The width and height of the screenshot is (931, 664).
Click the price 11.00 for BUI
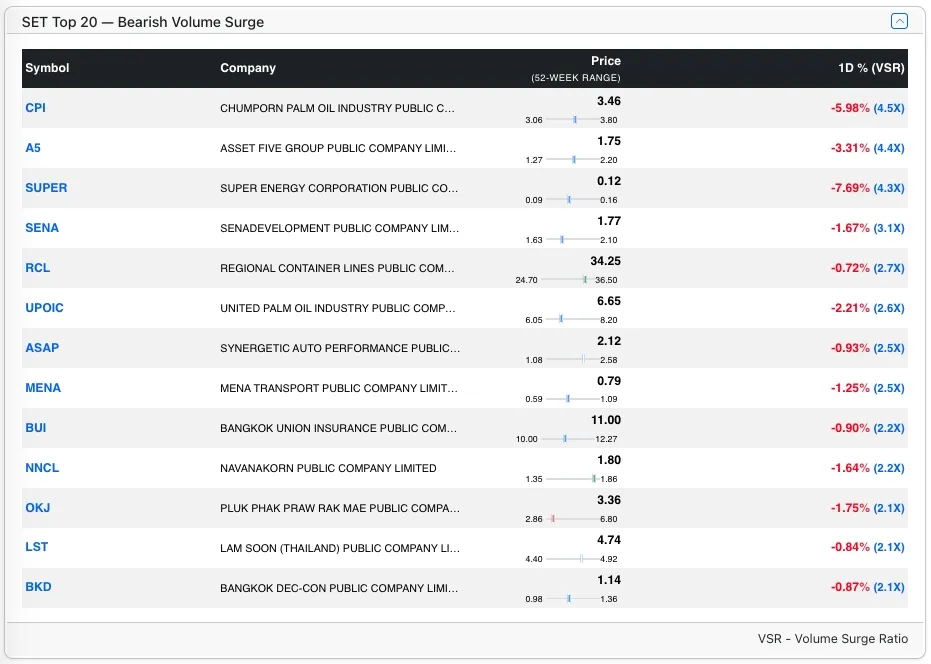[x=606, y=420]
